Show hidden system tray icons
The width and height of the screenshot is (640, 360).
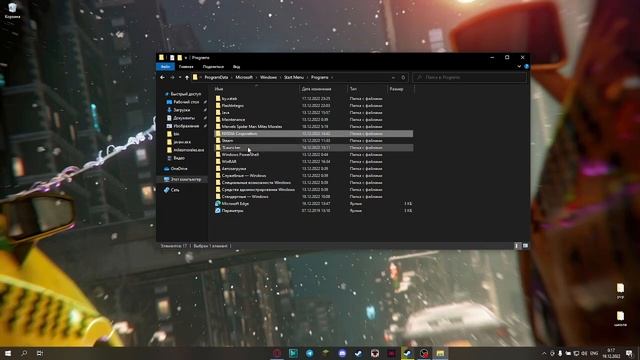click(544, 353)
